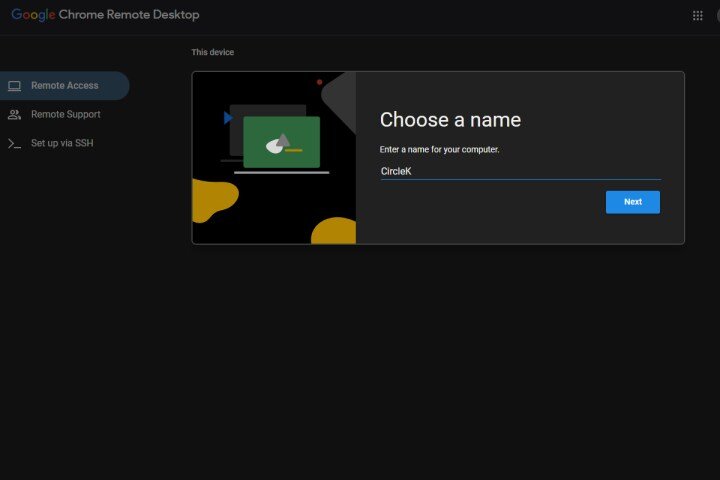Viewport: 720px width, 480px height.
Task: Click the green laptop screen illustration
Action: point(281,142)
